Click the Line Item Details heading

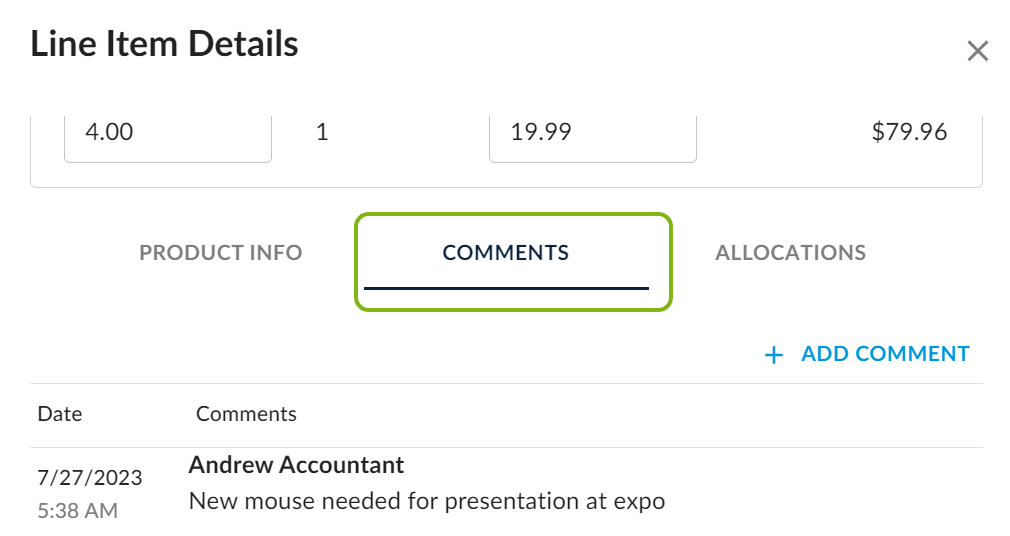click(x=164, y=45)
